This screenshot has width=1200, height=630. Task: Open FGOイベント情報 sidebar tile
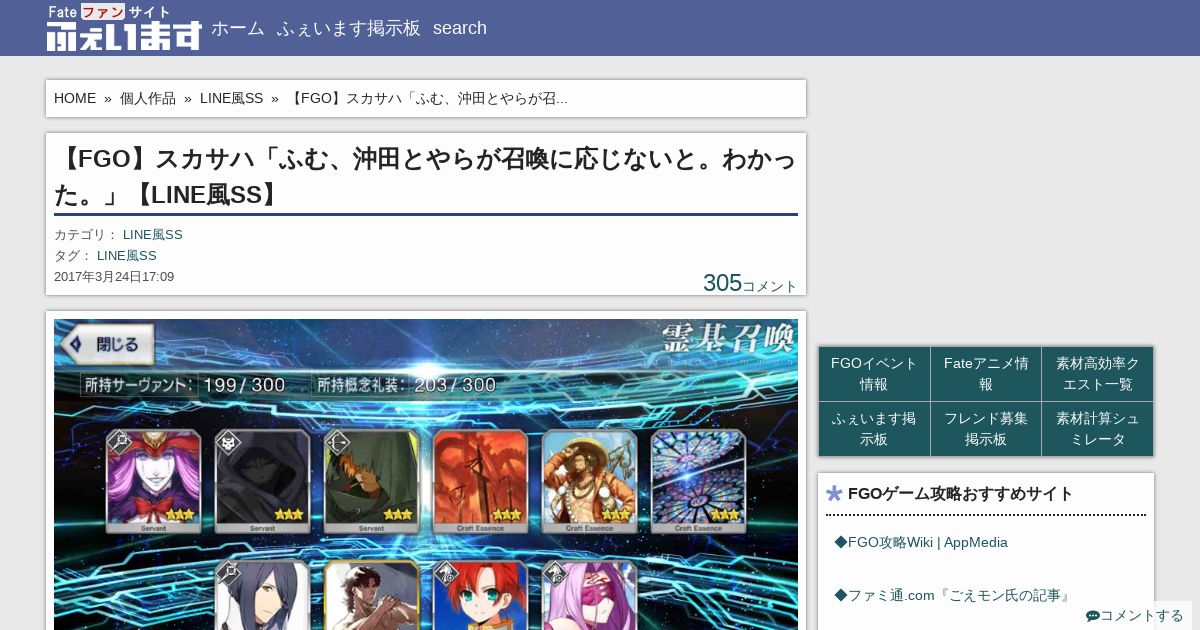click(874, 374)
